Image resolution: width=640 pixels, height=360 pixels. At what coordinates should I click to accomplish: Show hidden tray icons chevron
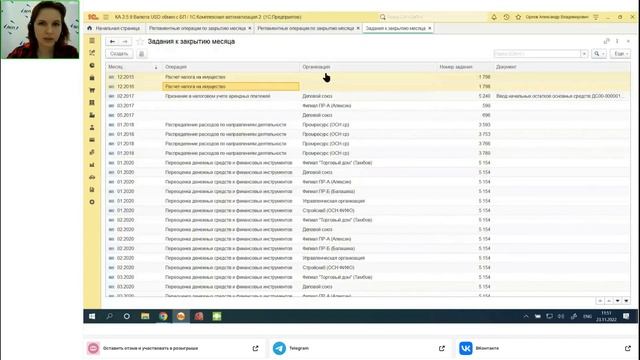526,316
